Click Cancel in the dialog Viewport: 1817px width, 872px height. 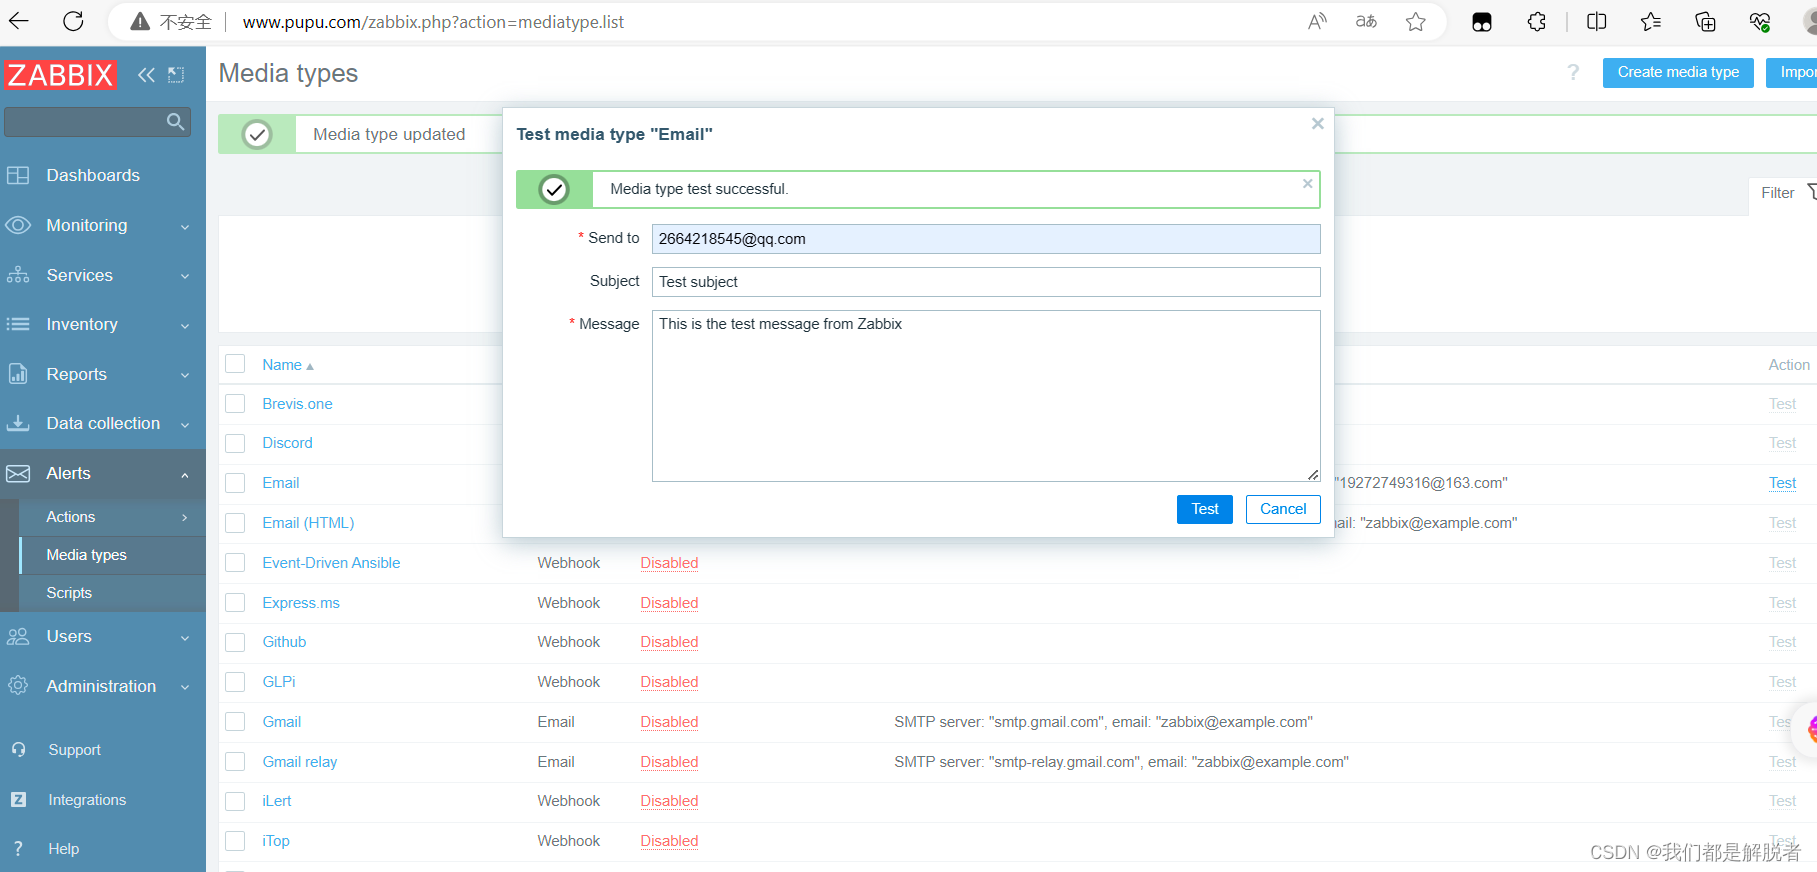tap(1283, 509)
